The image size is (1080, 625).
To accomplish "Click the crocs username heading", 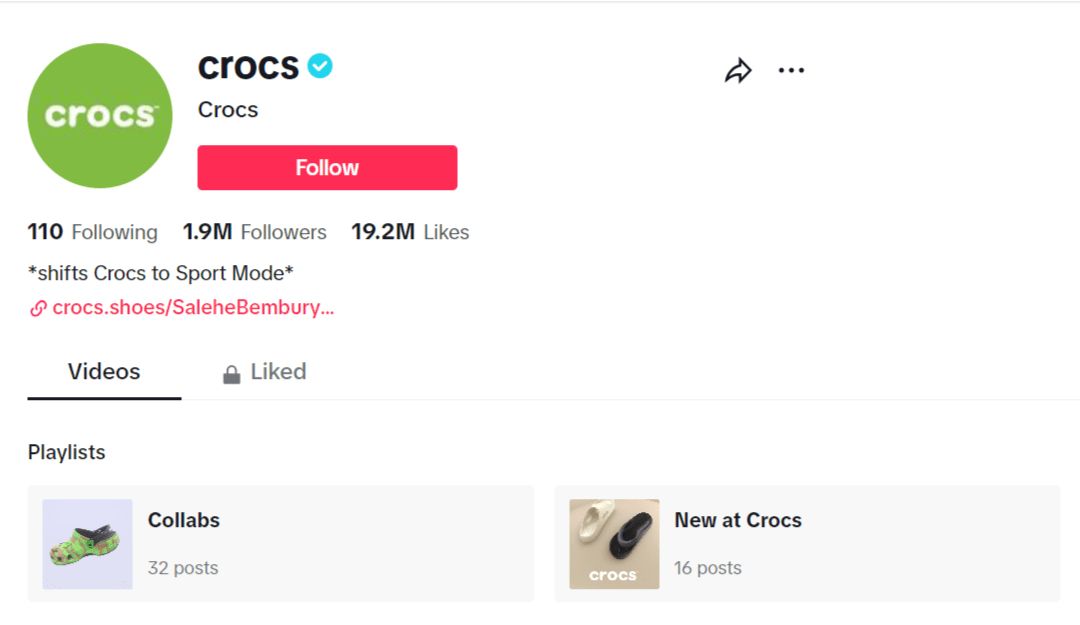I will pyautogui.click(x=248, y=67).
